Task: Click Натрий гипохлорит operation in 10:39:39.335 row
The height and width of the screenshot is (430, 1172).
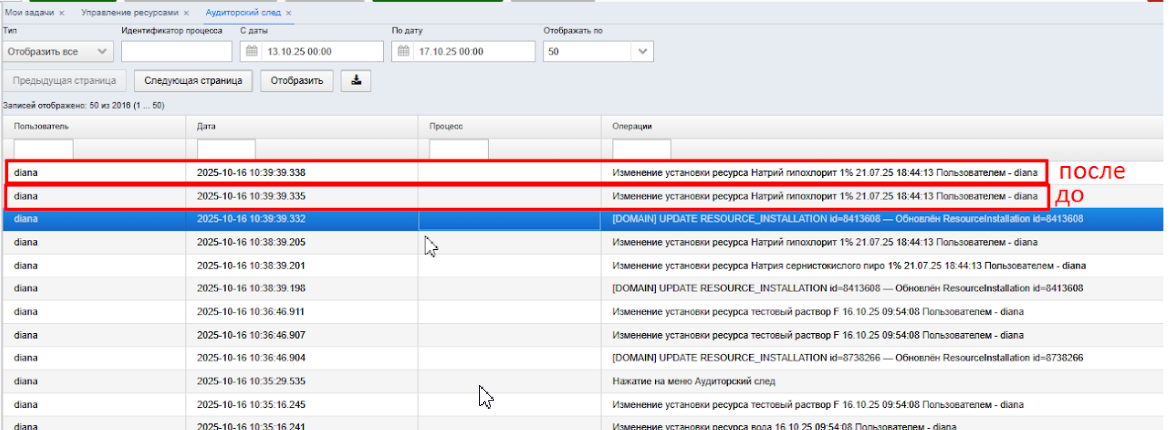Action: (825, 196)
